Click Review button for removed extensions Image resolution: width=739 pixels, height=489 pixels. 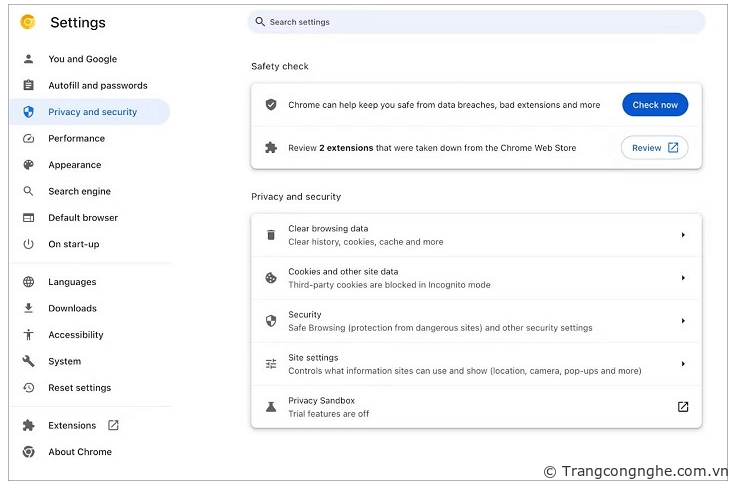654,148
